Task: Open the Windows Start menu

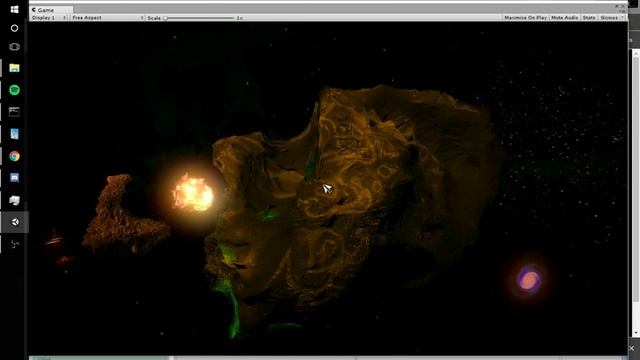Action: pyautogui.click(x=14, y=9)
